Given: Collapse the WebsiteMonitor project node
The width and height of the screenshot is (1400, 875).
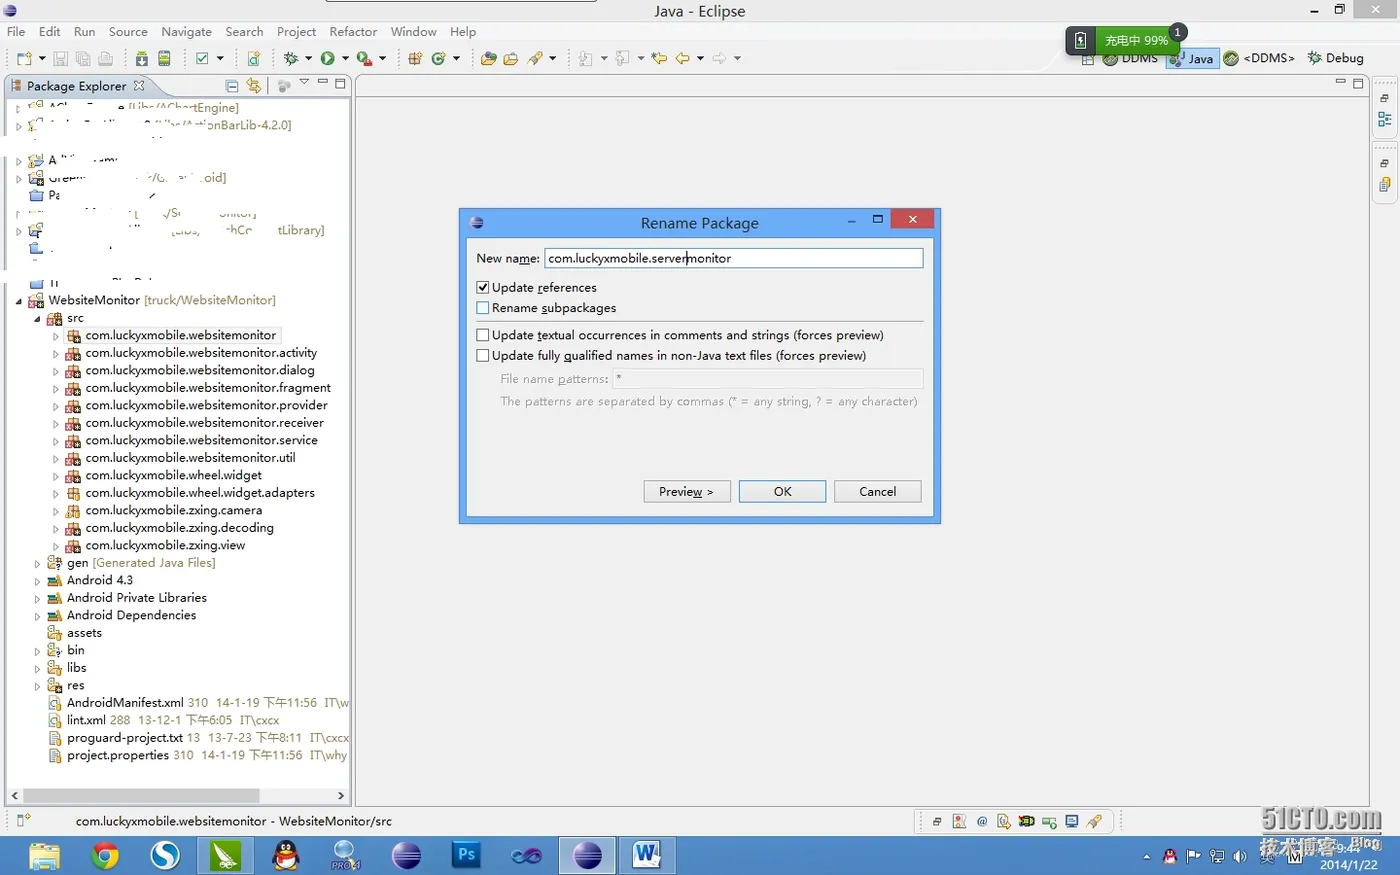Looking at the screenshot, I should pos(19,301).
